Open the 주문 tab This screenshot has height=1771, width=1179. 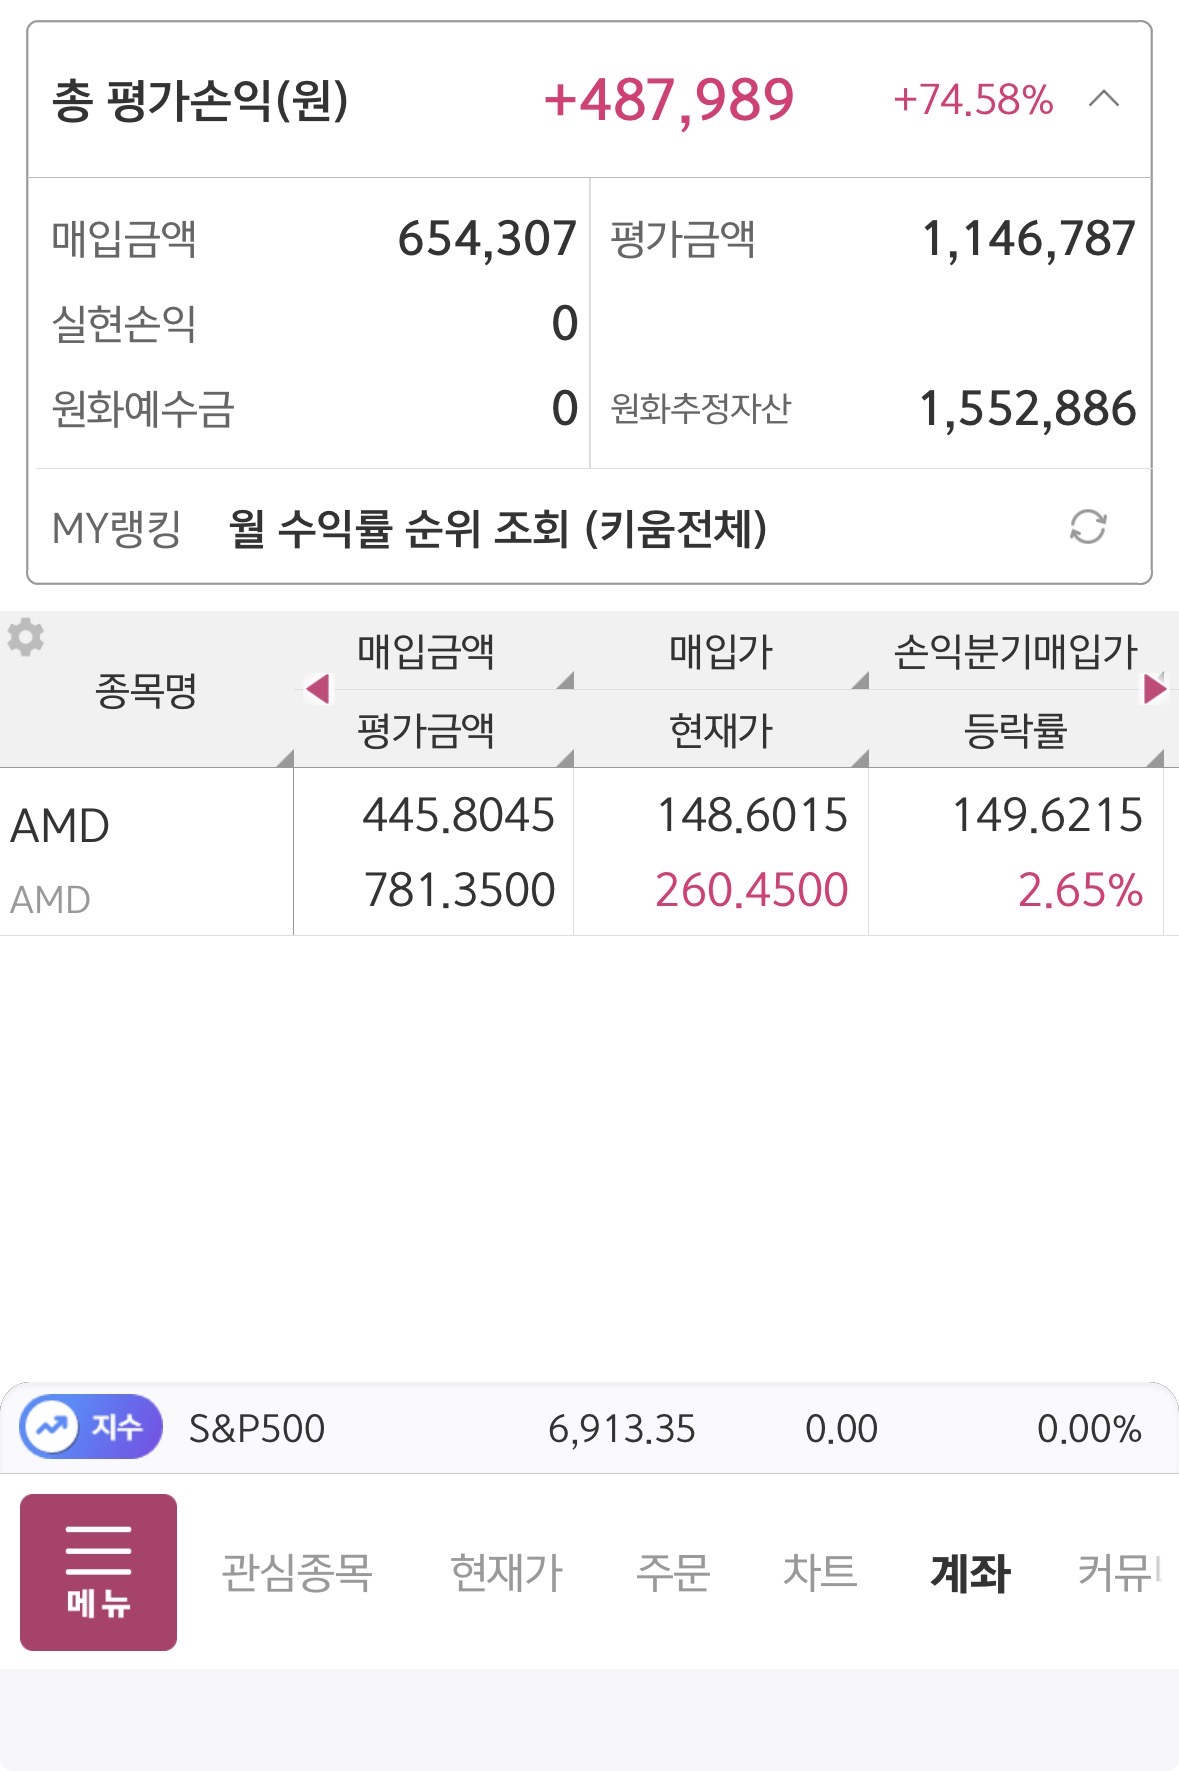673,1572
